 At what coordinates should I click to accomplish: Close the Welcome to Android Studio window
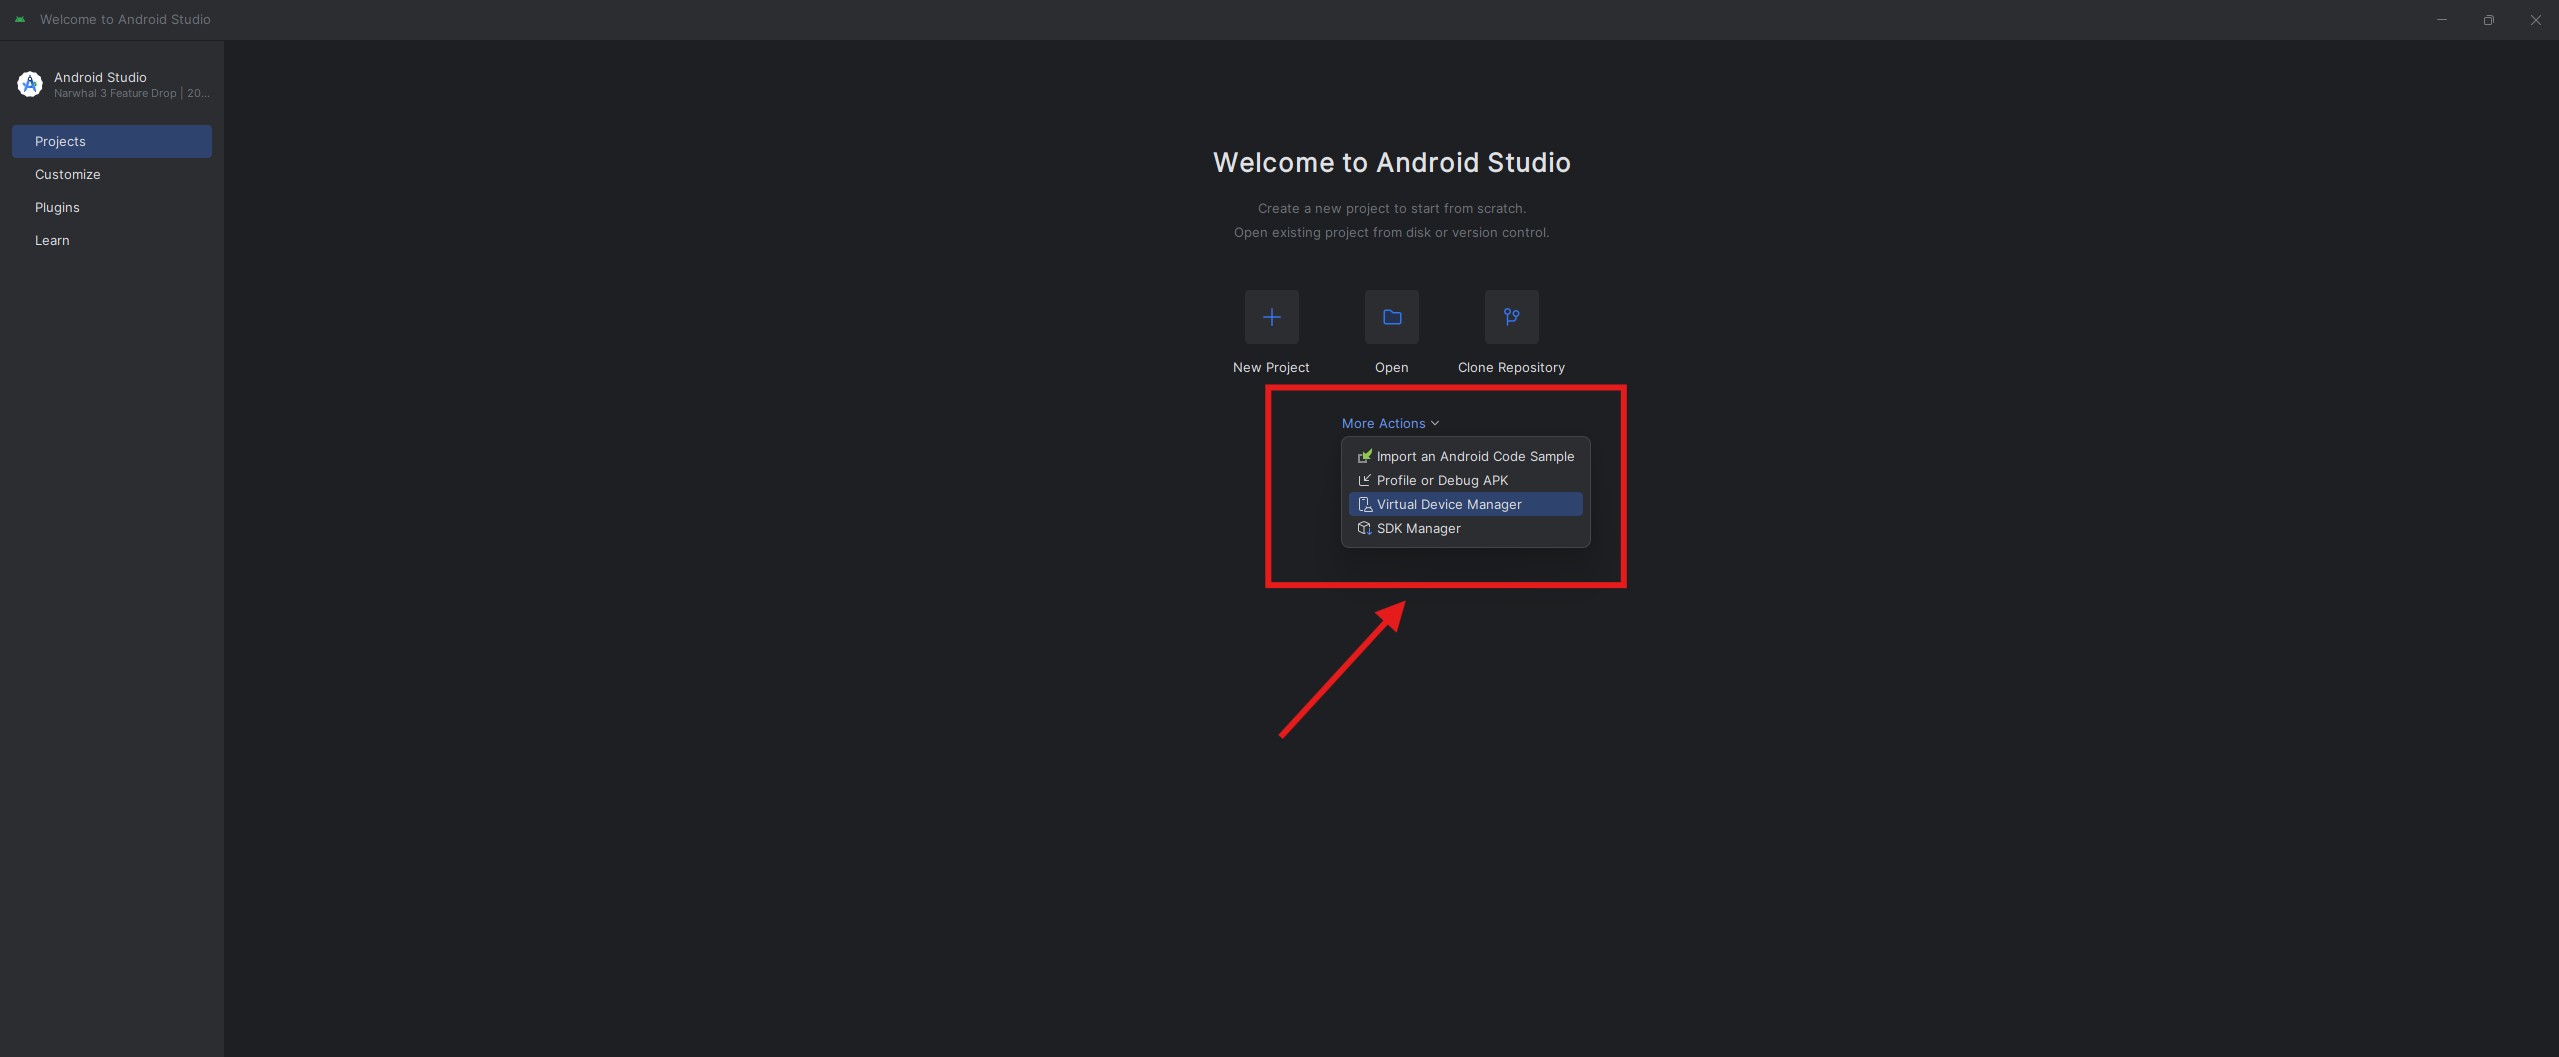(2535, 20)
